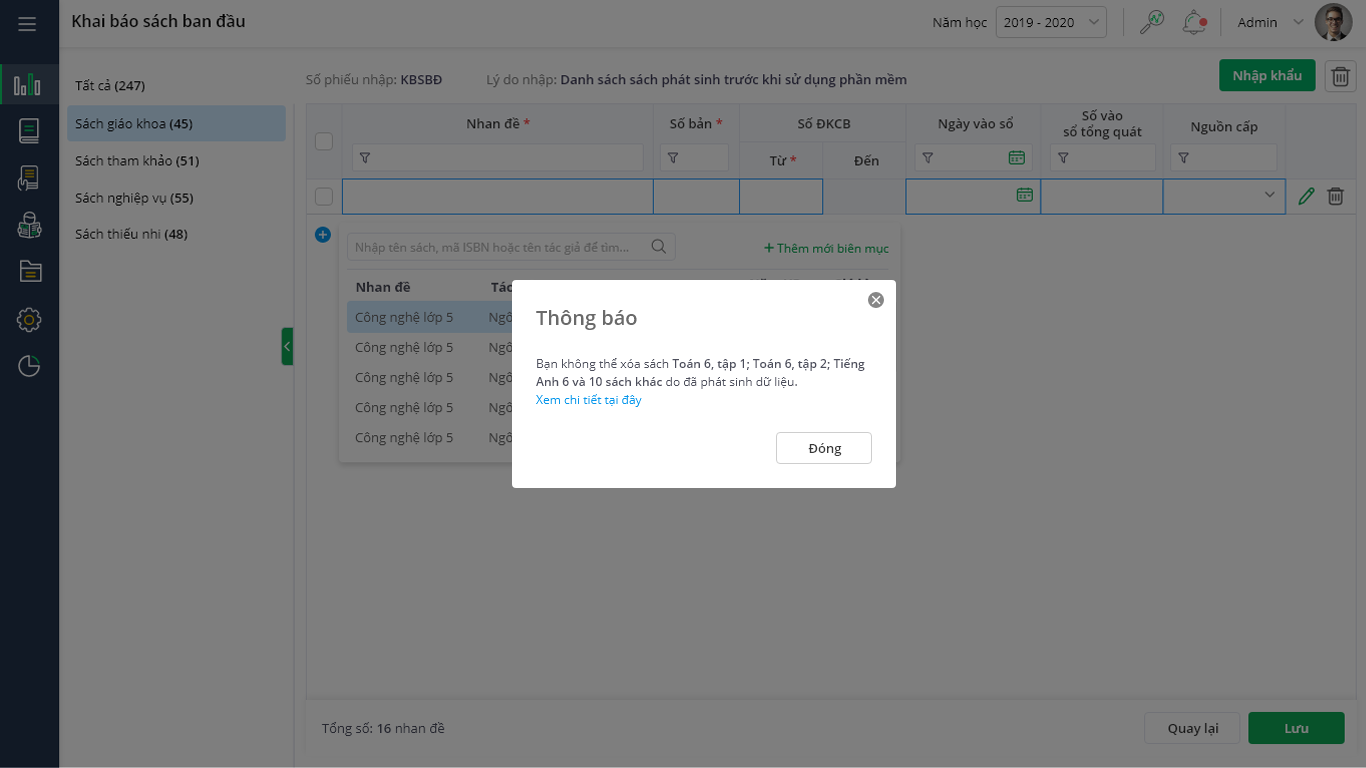Image resolution: width=1366 pixels, height=768 pixels.
Task: Click the green pencil edit row icon
Action: [1306, 196]
